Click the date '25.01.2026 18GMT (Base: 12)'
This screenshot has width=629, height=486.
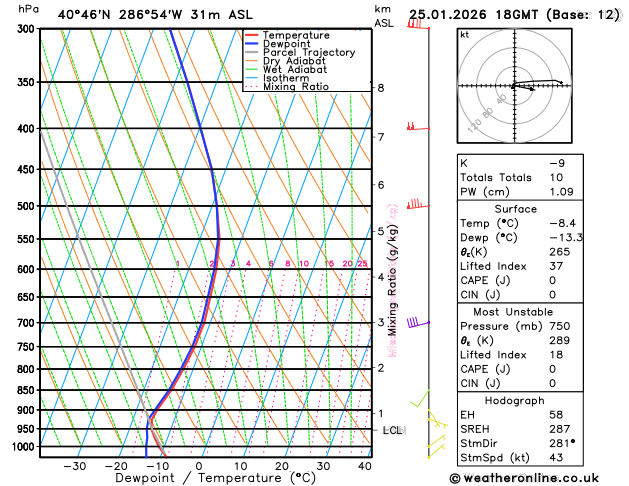pyautogui.click(x=514, y=15)
